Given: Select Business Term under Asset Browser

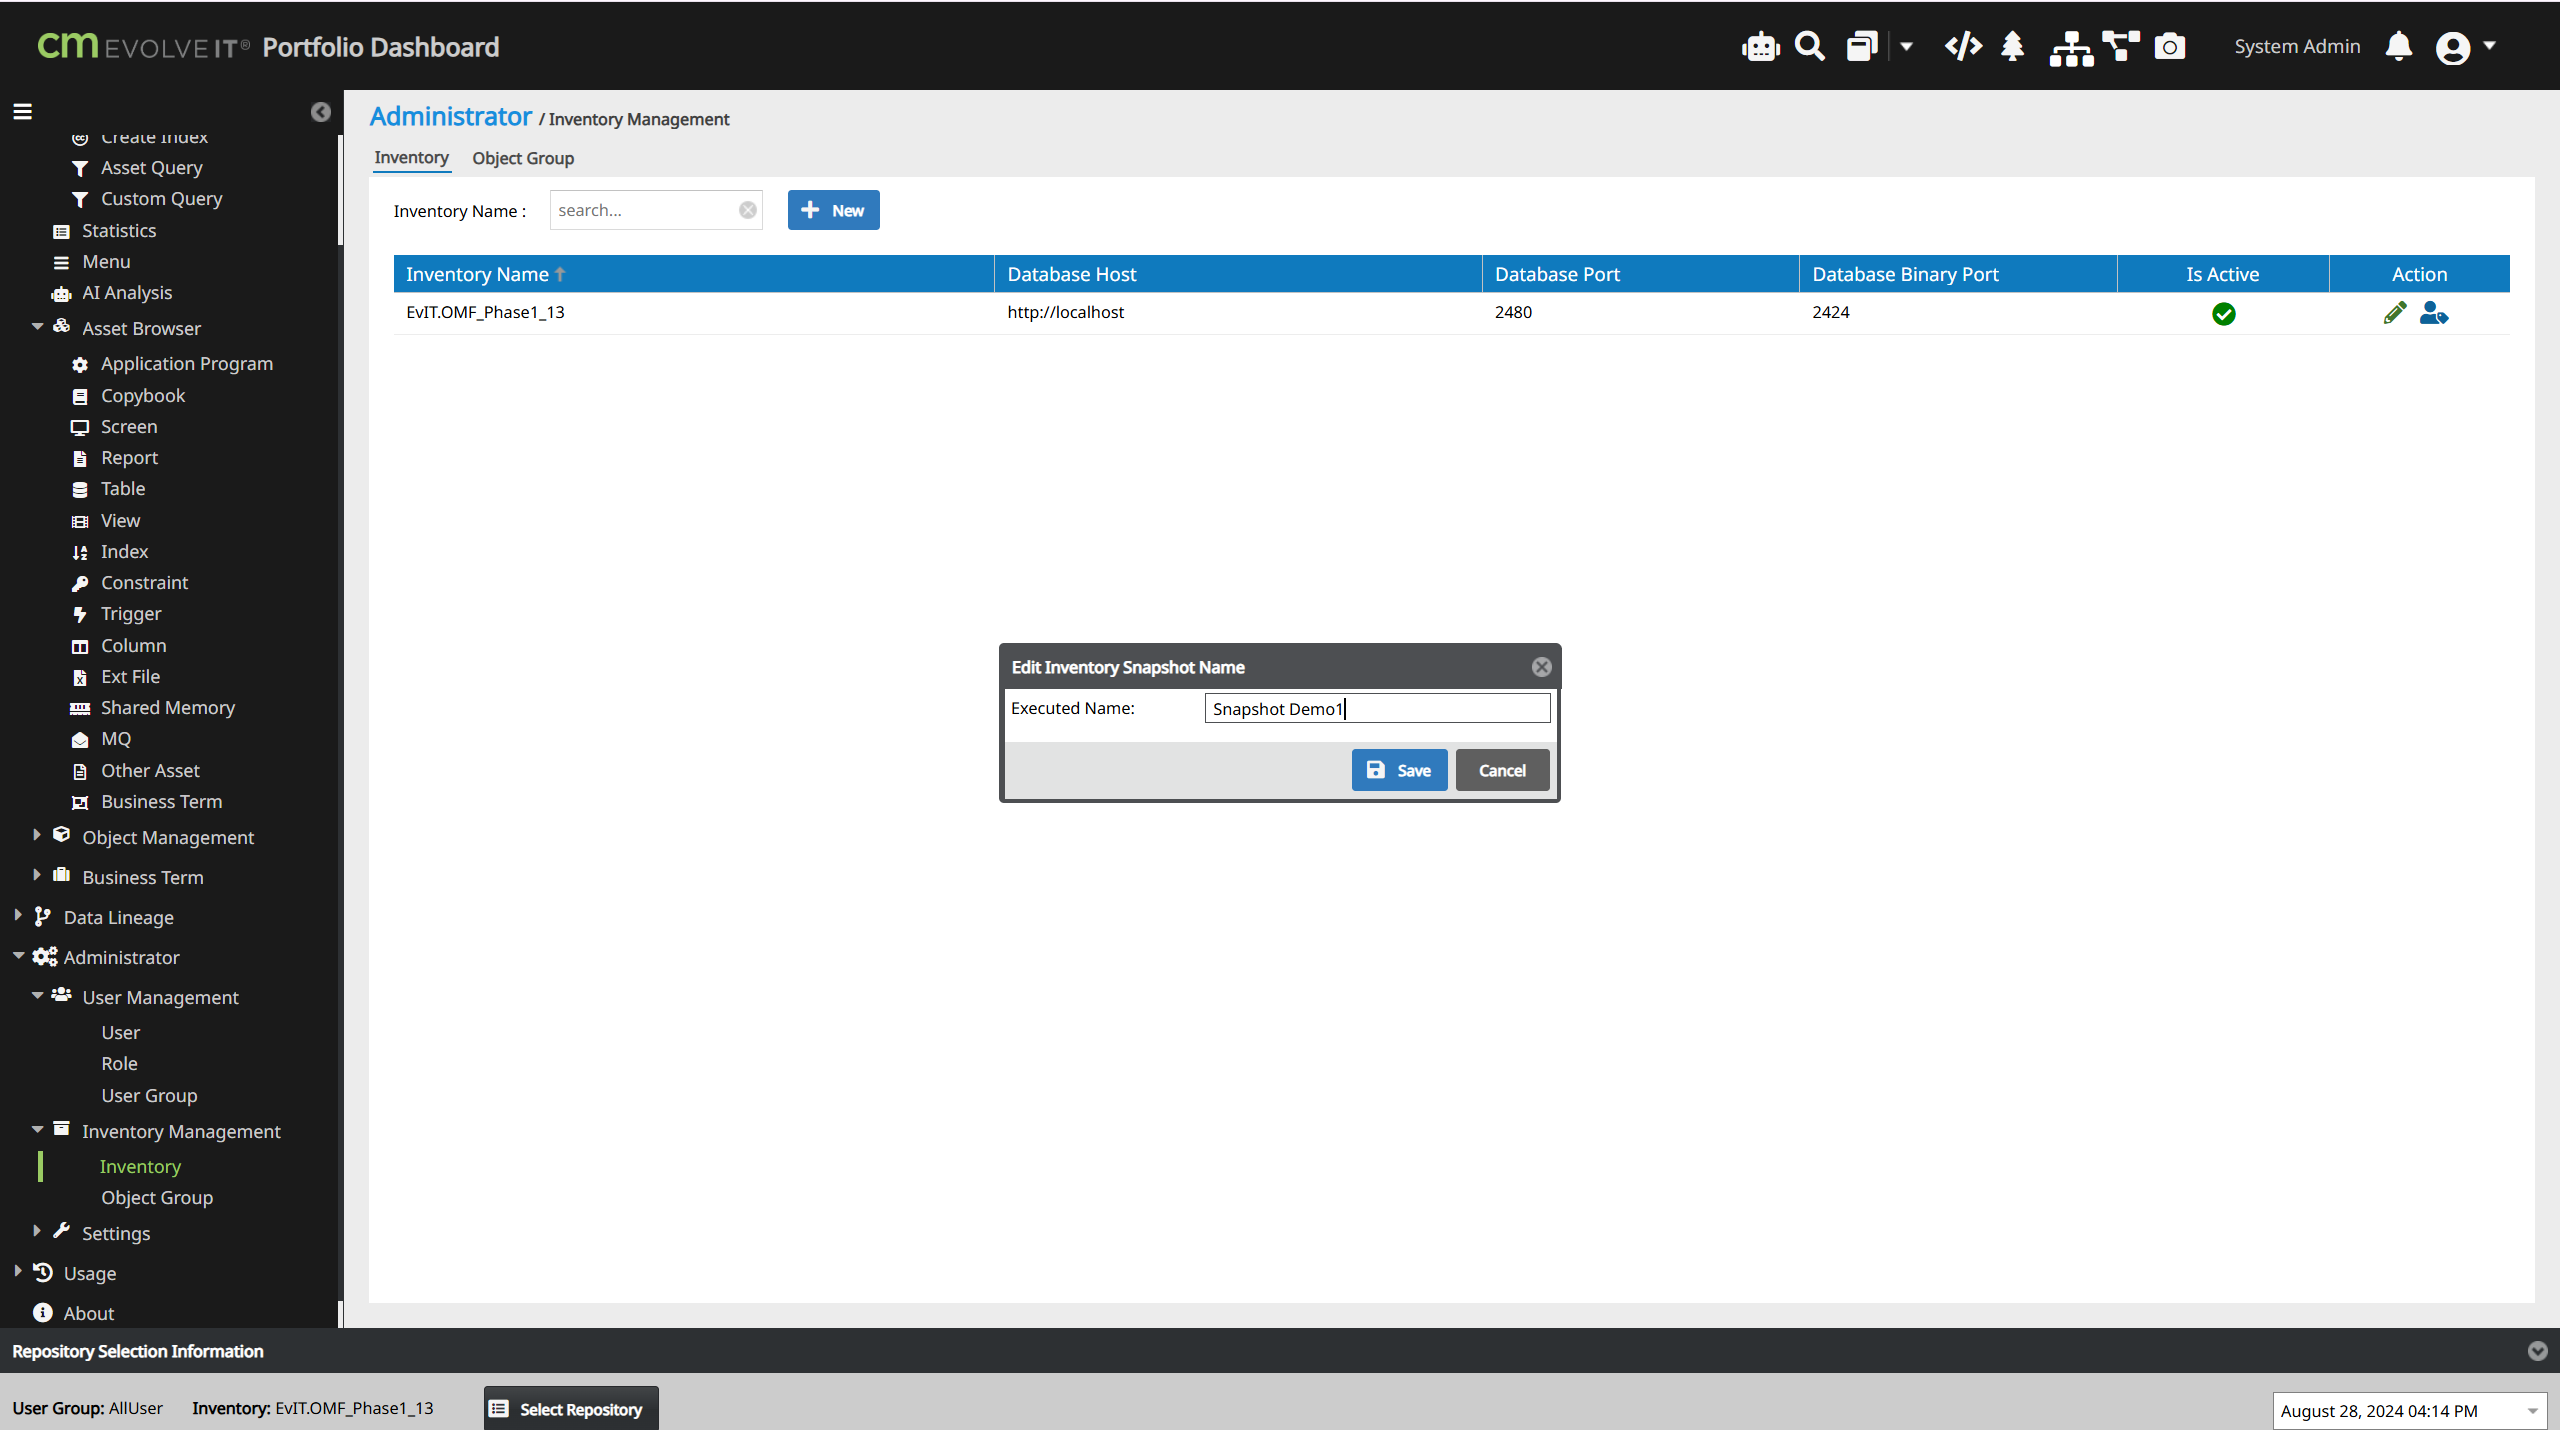Looking at the screenshot, I should [161, 802].
